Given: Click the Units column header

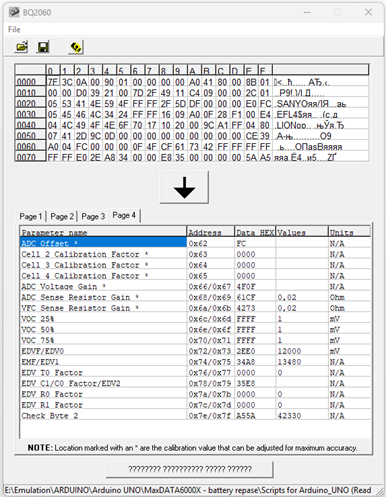Looking at the screenshot, I should point(349,232).
